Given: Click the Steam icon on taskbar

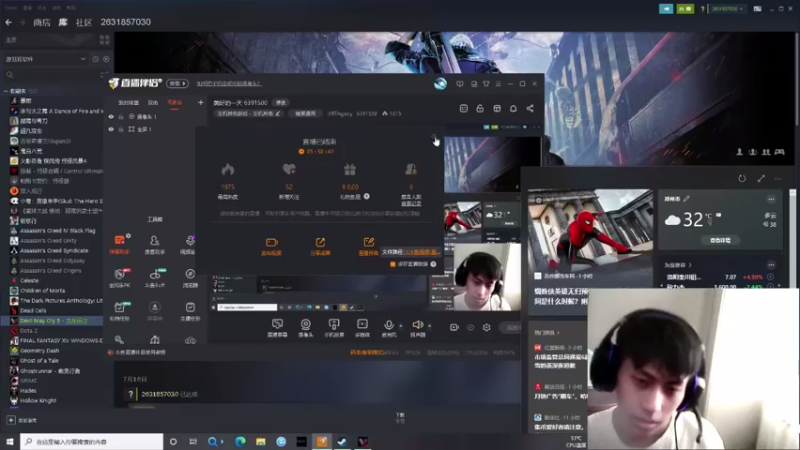Looking at the screenshot, I should 342,441.
